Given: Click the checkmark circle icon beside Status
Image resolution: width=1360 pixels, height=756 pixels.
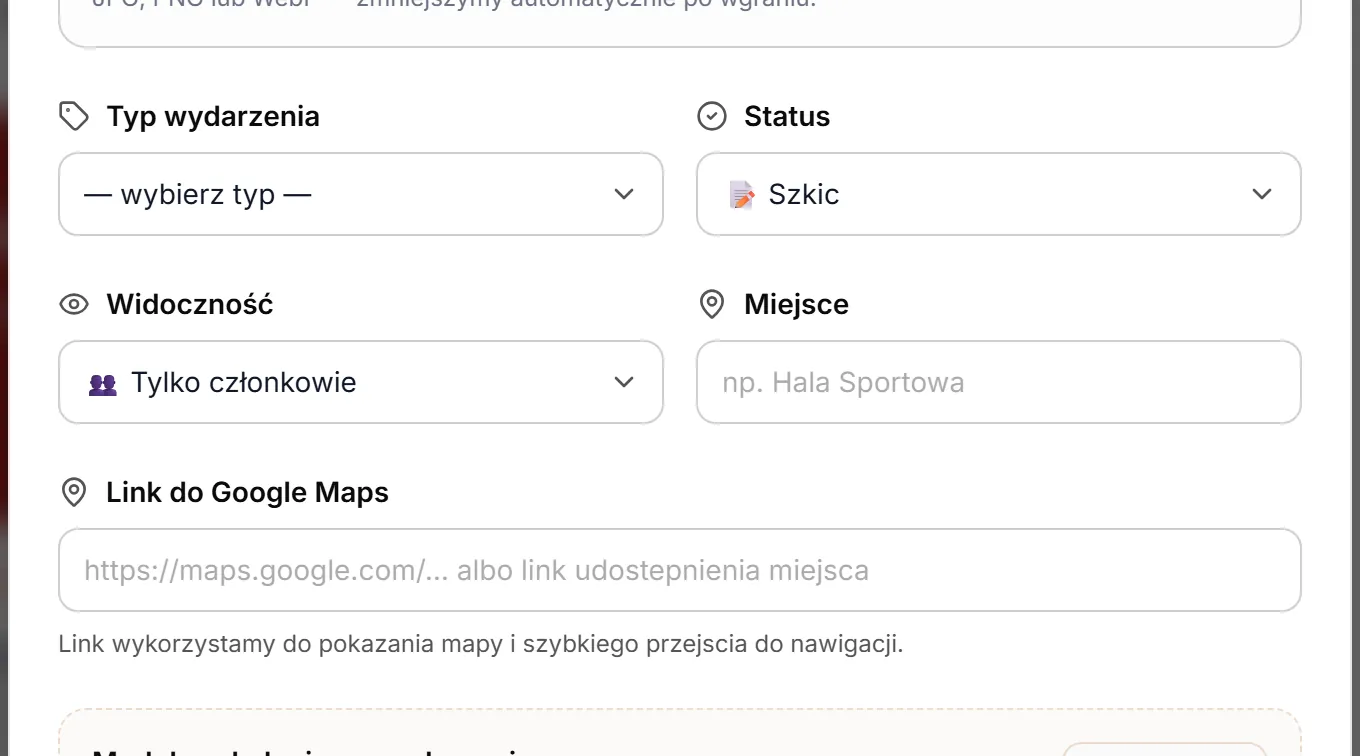Looking at the screenshot, I should coord(711,116).
